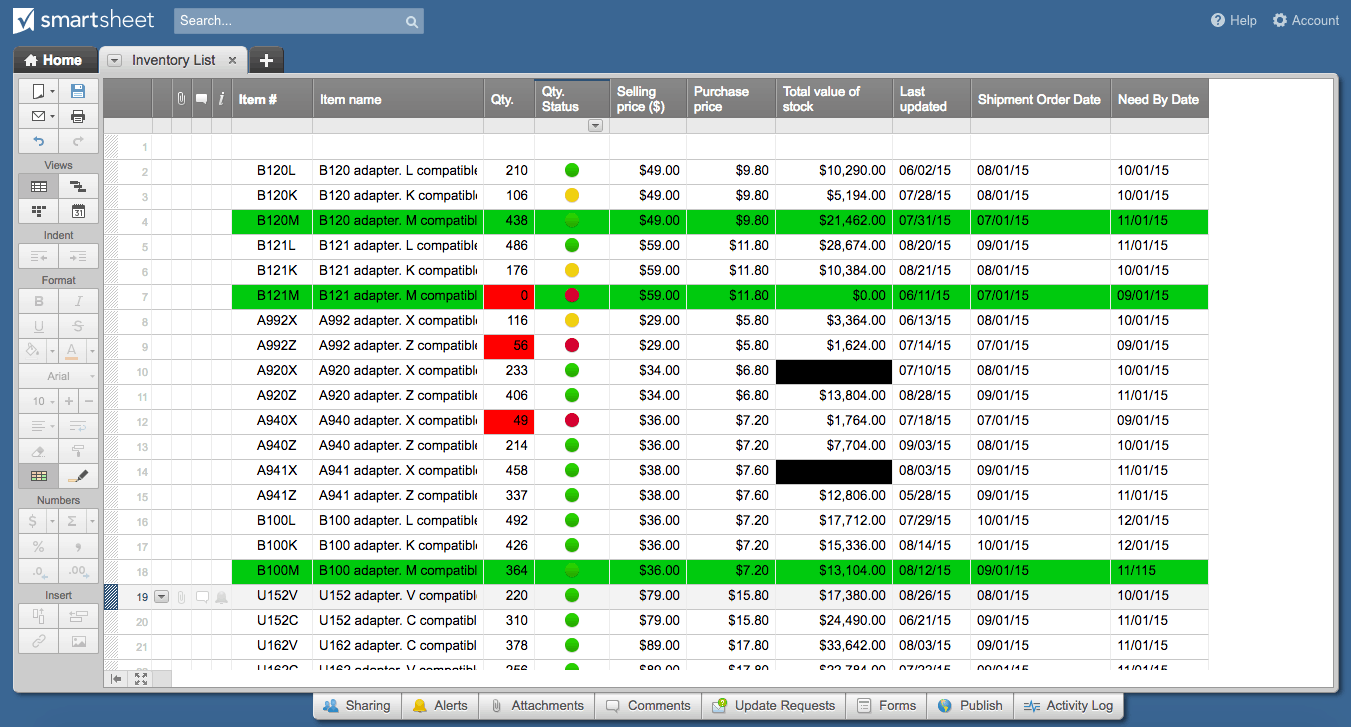Open the Sharing panel
1351x727 pixels.
357,705
